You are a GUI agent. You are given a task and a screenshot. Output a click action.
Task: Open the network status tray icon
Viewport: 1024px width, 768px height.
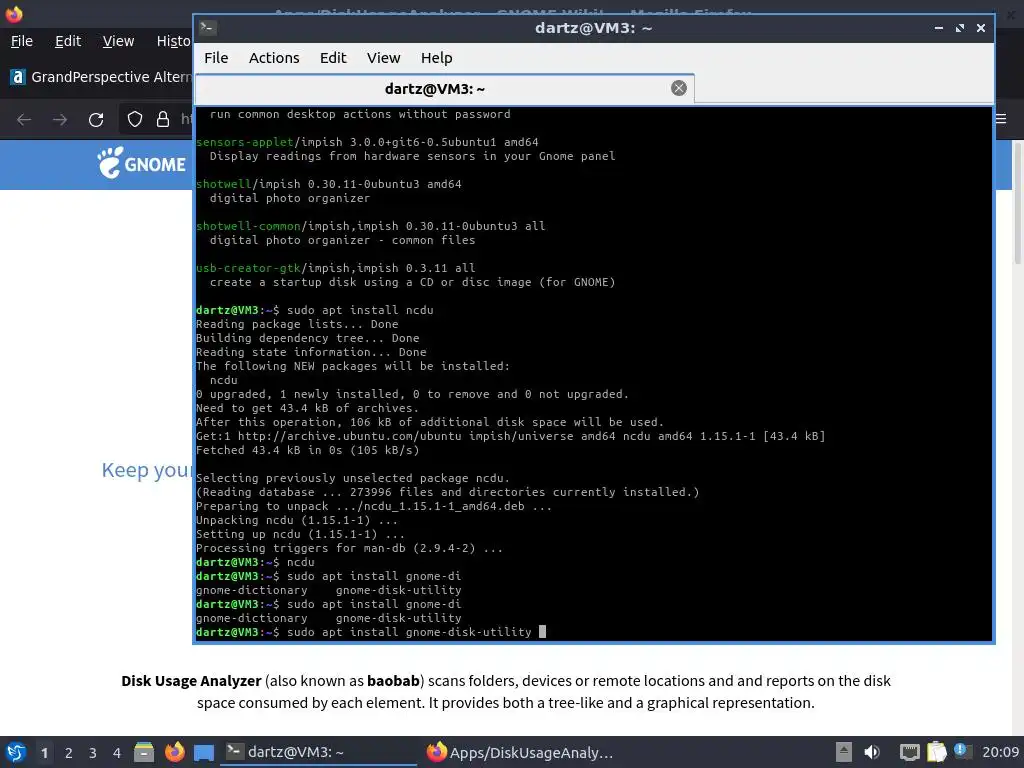tap(909, 752)
